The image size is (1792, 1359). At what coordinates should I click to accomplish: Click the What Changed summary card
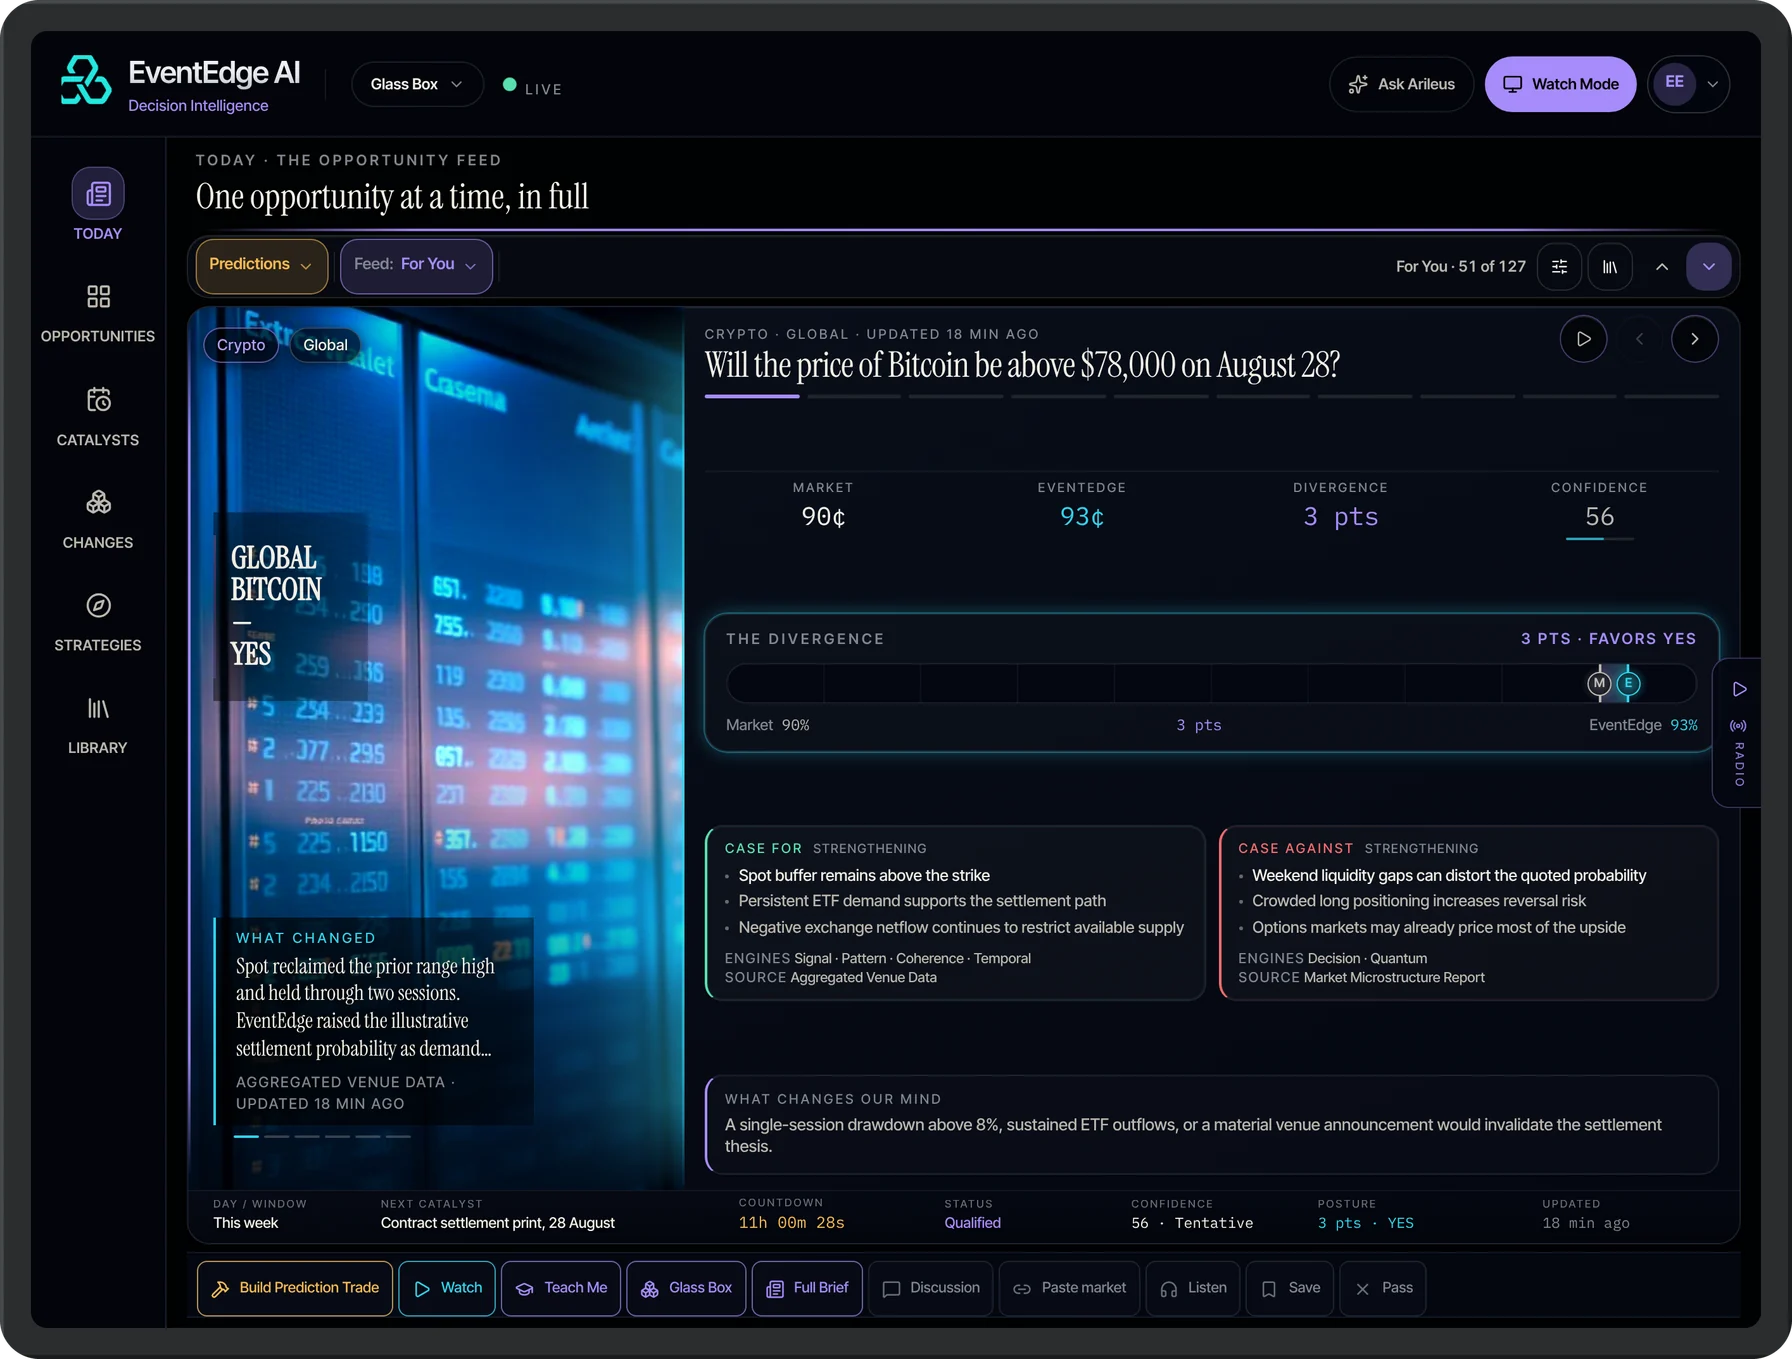point(374,1021)
